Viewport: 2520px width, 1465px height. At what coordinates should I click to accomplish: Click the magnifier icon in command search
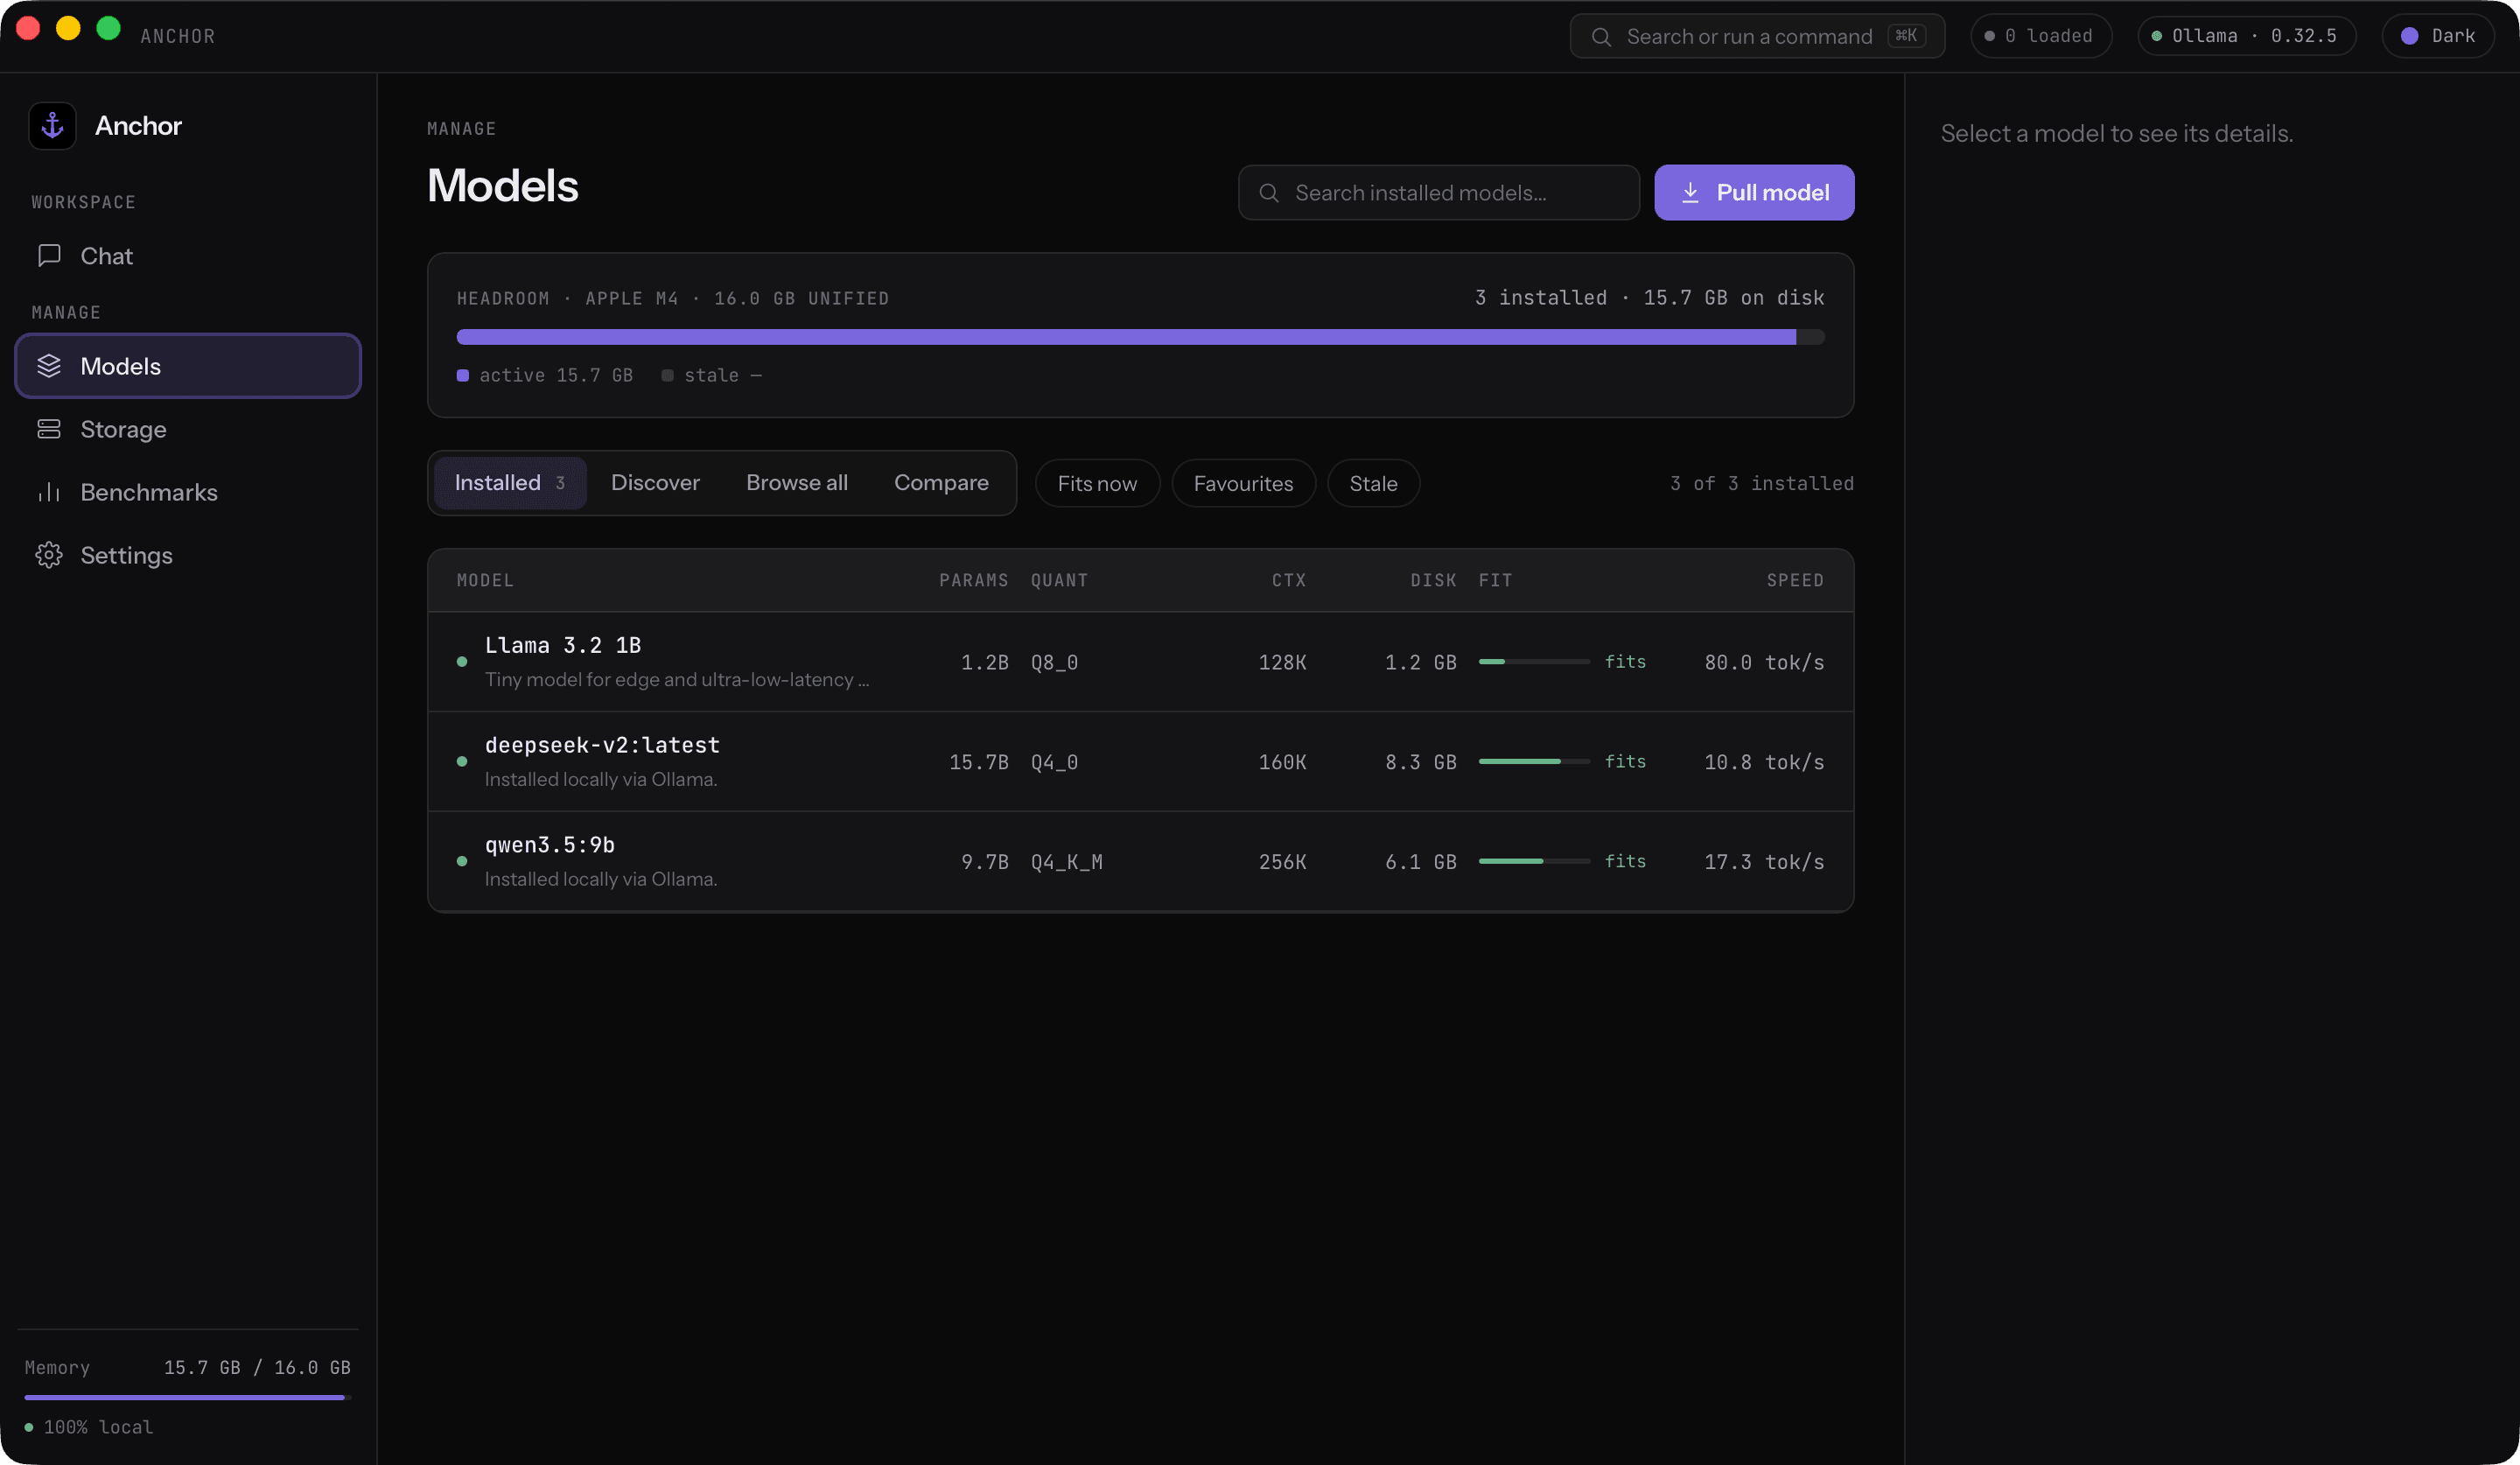[x=1601, y=37]
